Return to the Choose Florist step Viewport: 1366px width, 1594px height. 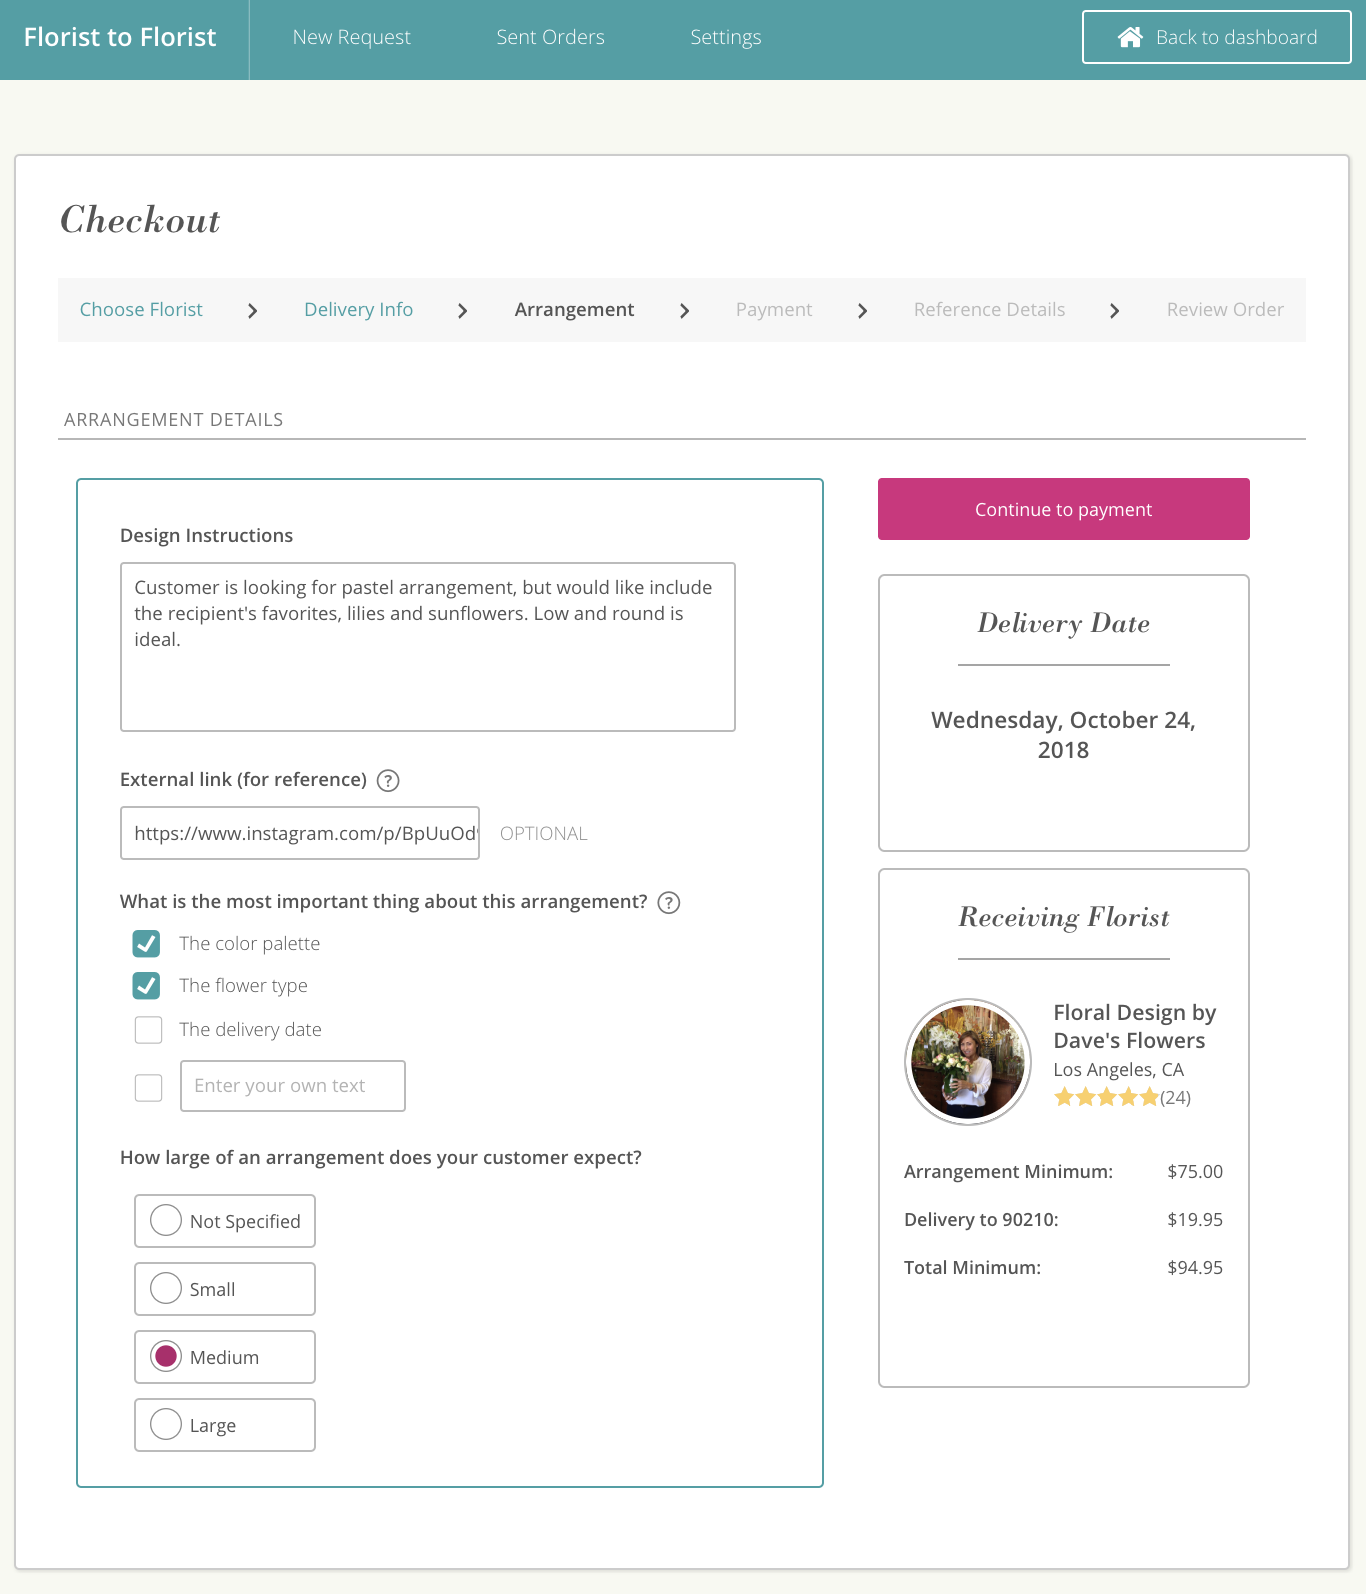pyautogui.click(x=141, y=310)
